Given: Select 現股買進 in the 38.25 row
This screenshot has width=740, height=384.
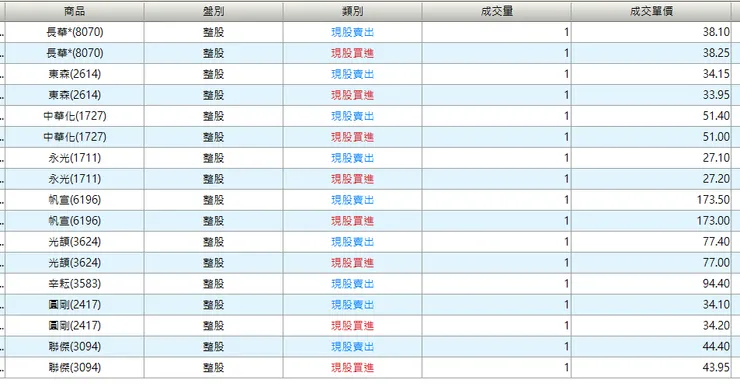Looking at the screenshot, I should [x=353, y=53].
